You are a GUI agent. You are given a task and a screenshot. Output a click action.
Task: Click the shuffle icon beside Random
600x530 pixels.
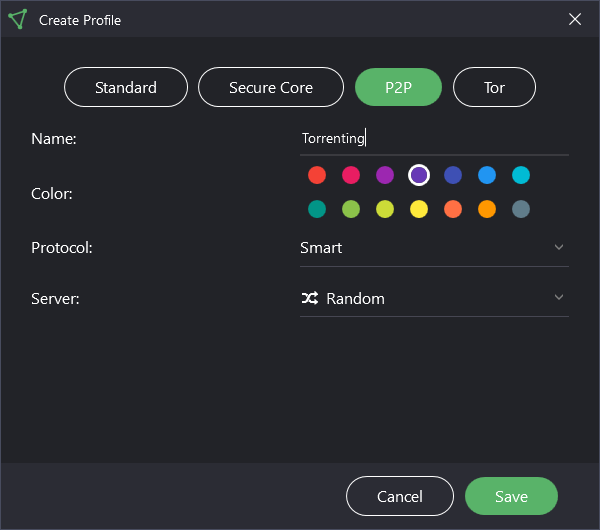(310, 298)
